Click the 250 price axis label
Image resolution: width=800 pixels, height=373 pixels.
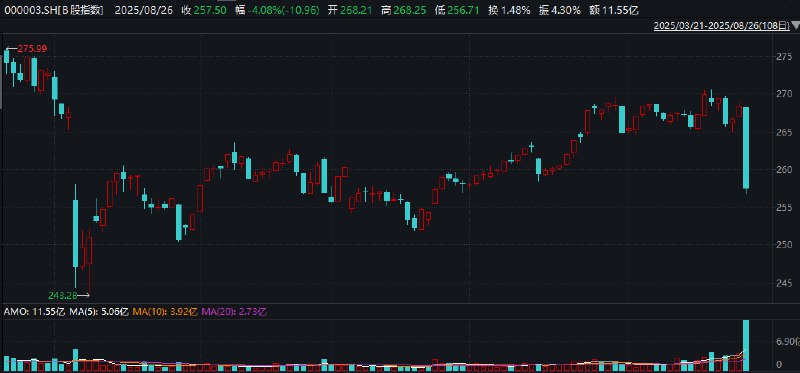784,245
